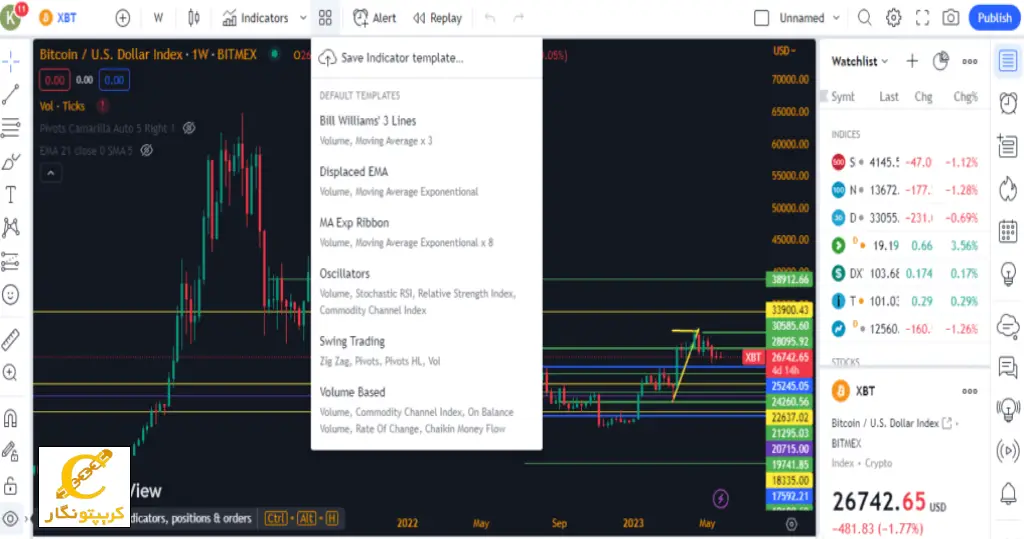Click the undo arrow
This screenshot has width=1024, height=539.
point(490,18)
